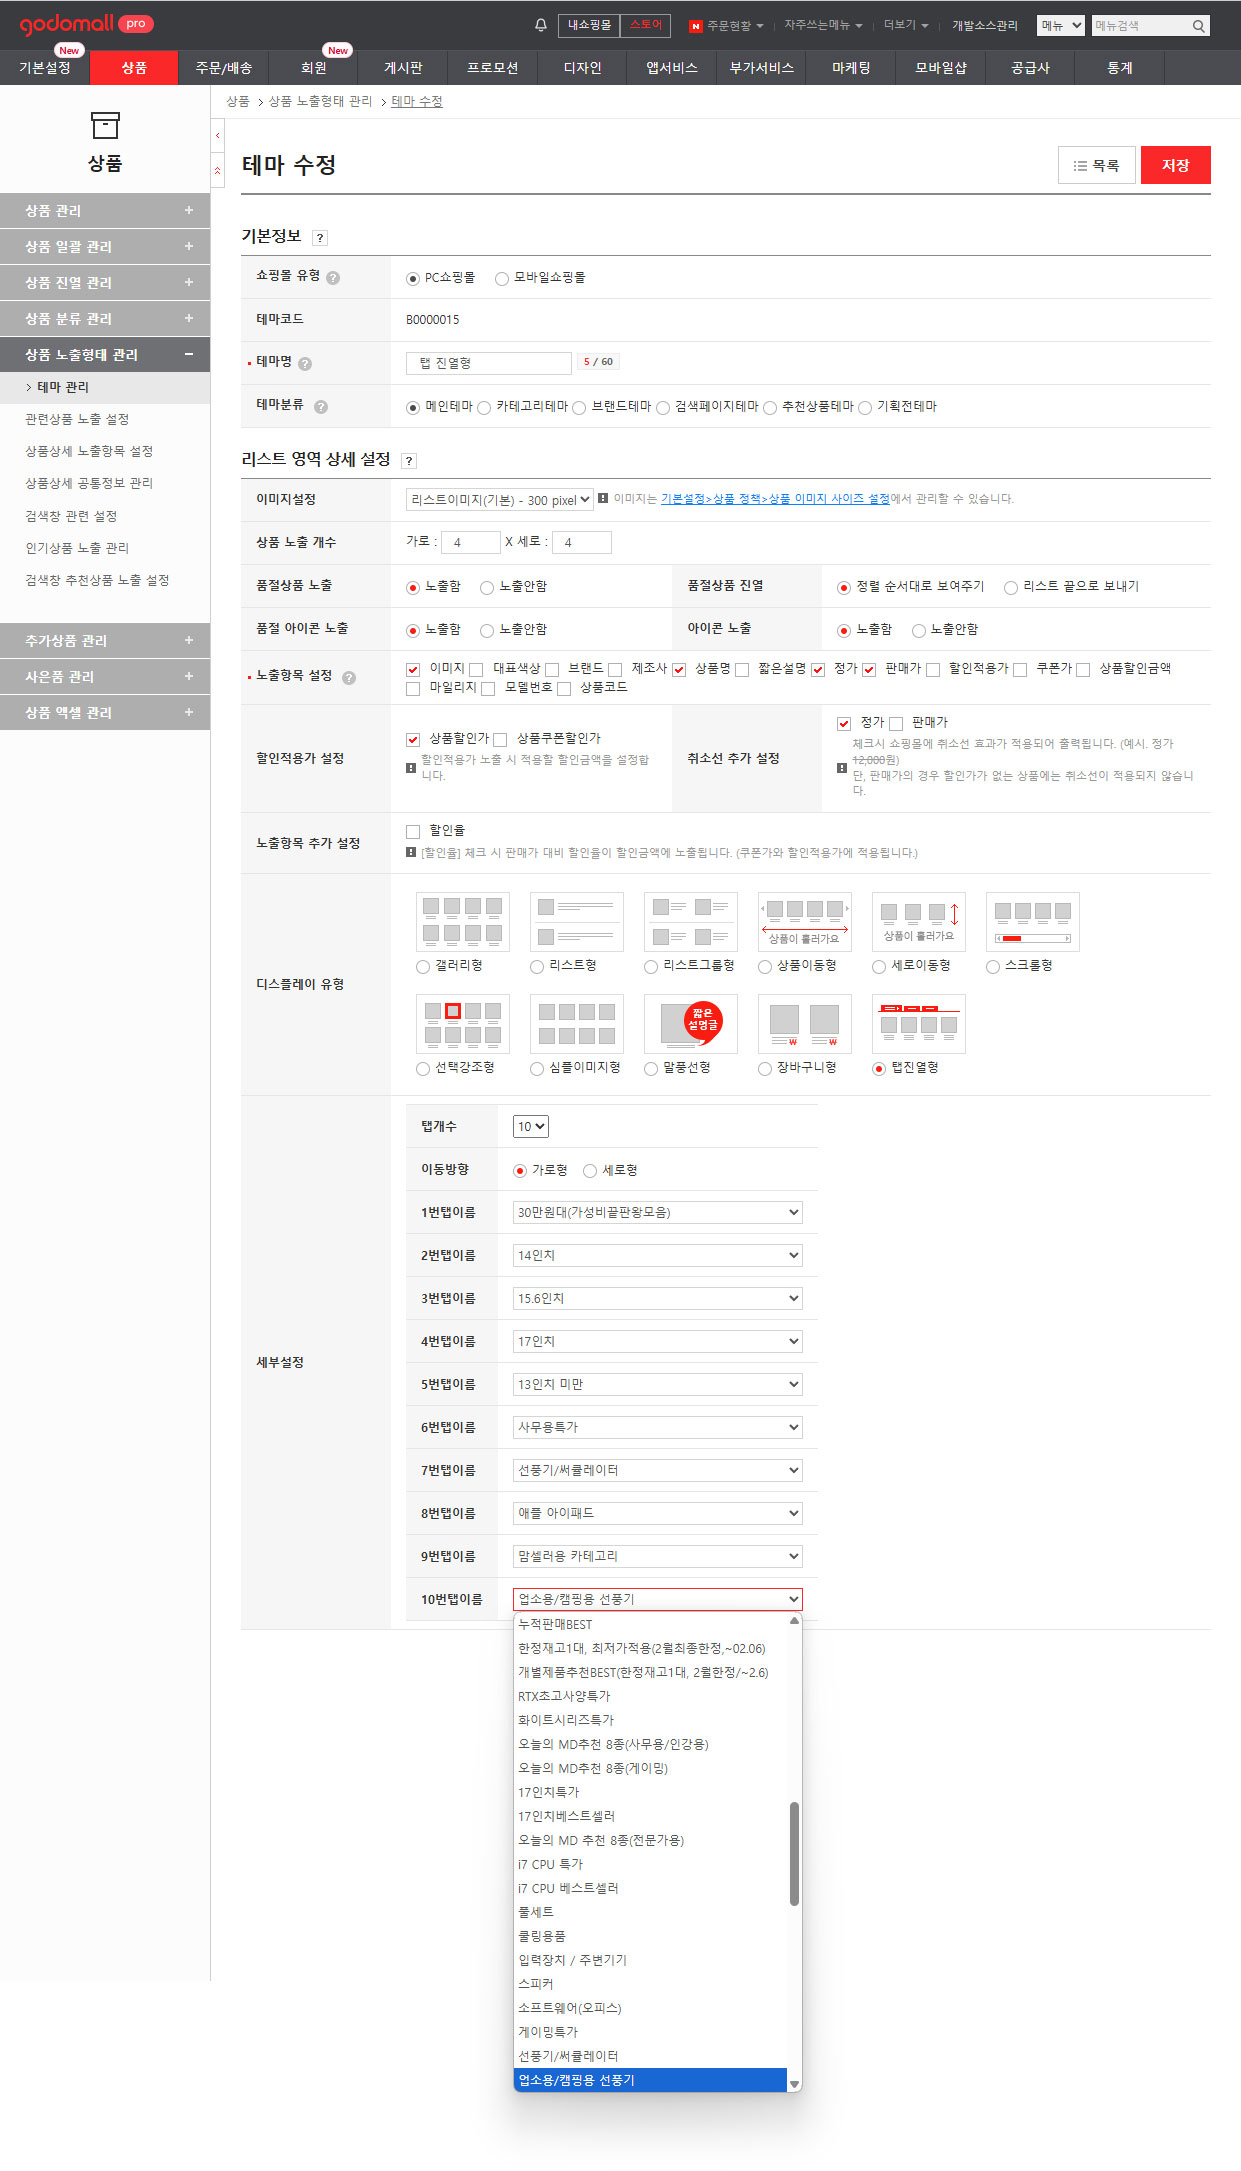Click the 기본정보 help box icon
This screenshot has width=1241, height=2171.
click(x=320, y=238)
